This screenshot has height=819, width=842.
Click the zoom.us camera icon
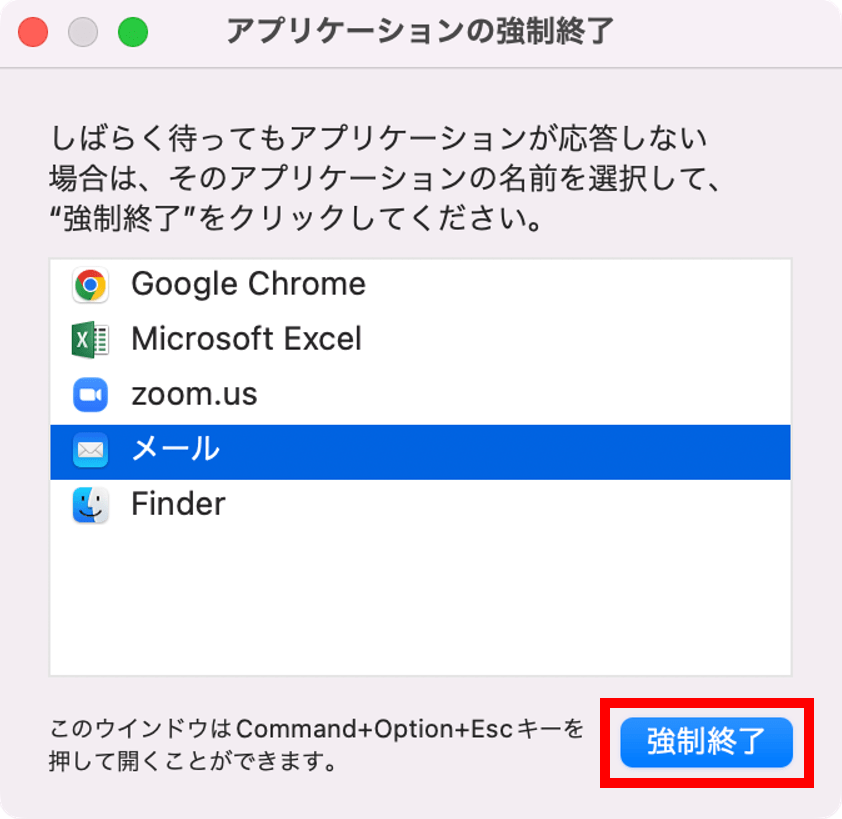90,395
